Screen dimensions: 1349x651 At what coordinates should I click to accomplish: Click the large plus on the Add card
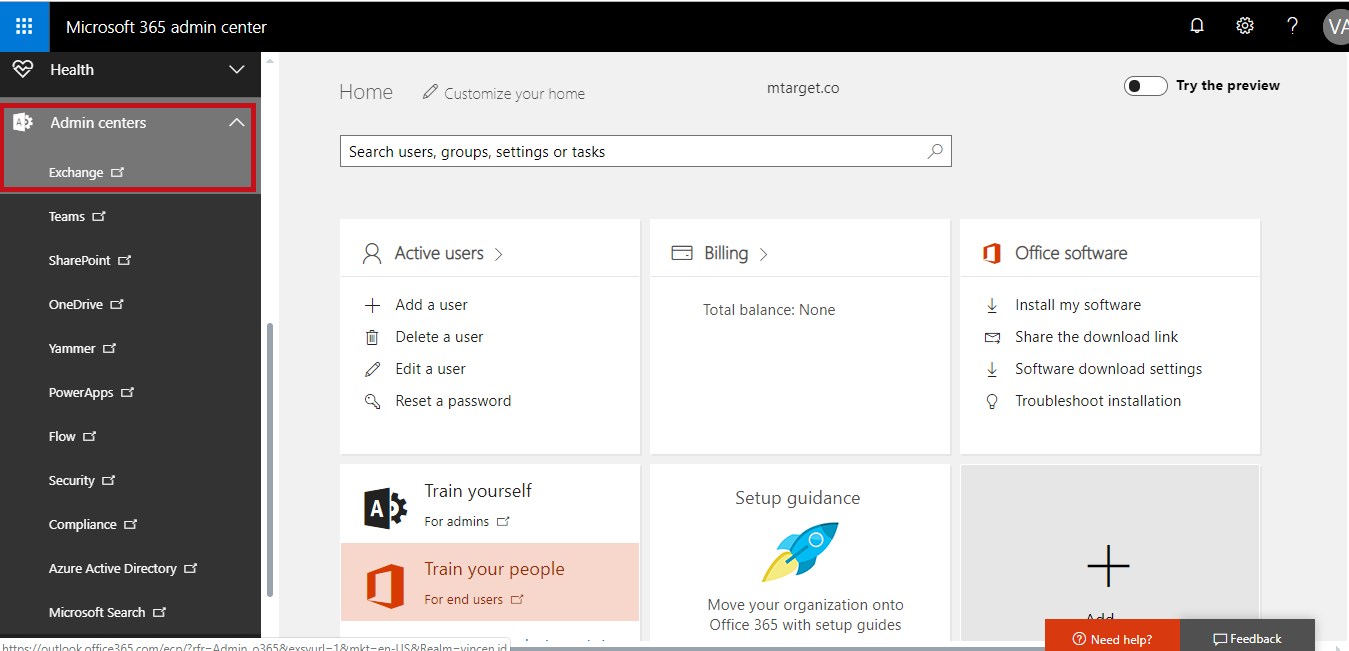pyautogui.click(x=1108, y=567)
